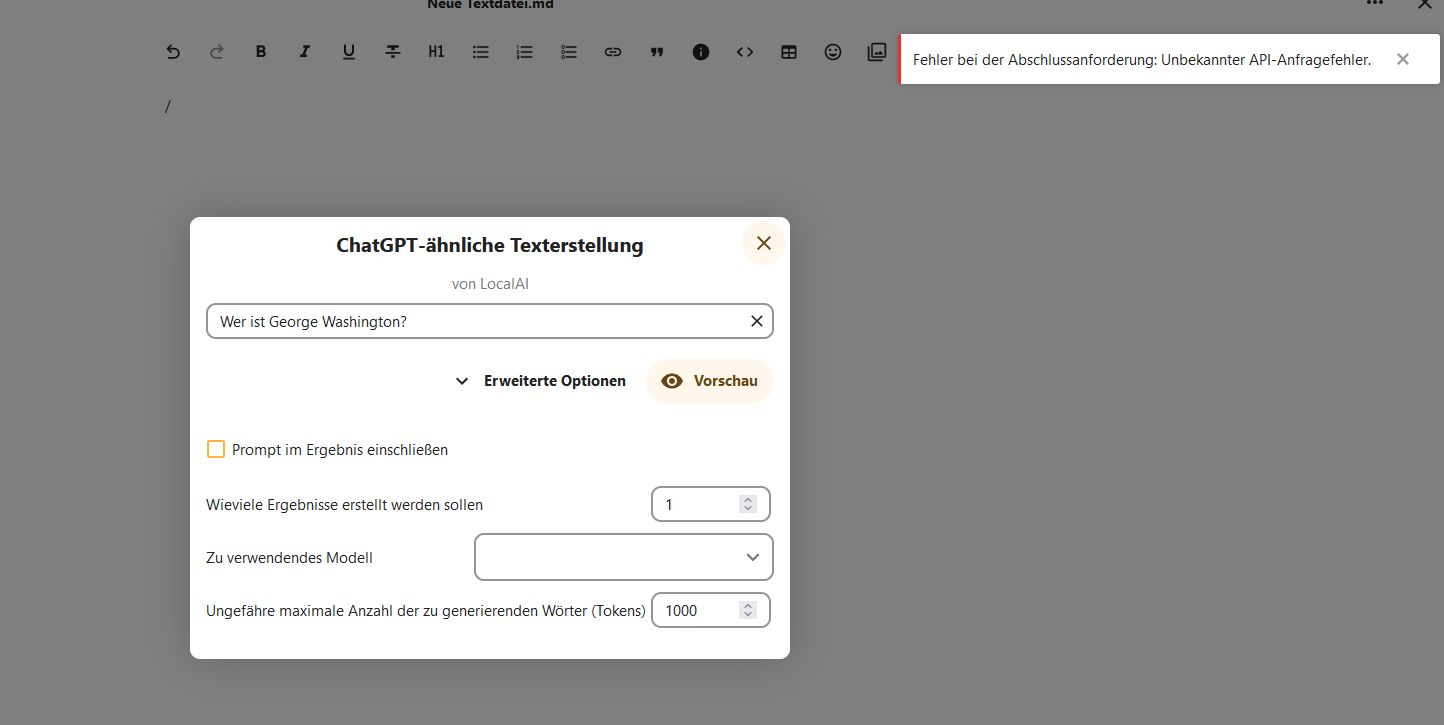
Task: Click the Undo icon in the toolbar
Action: [173, 51]
